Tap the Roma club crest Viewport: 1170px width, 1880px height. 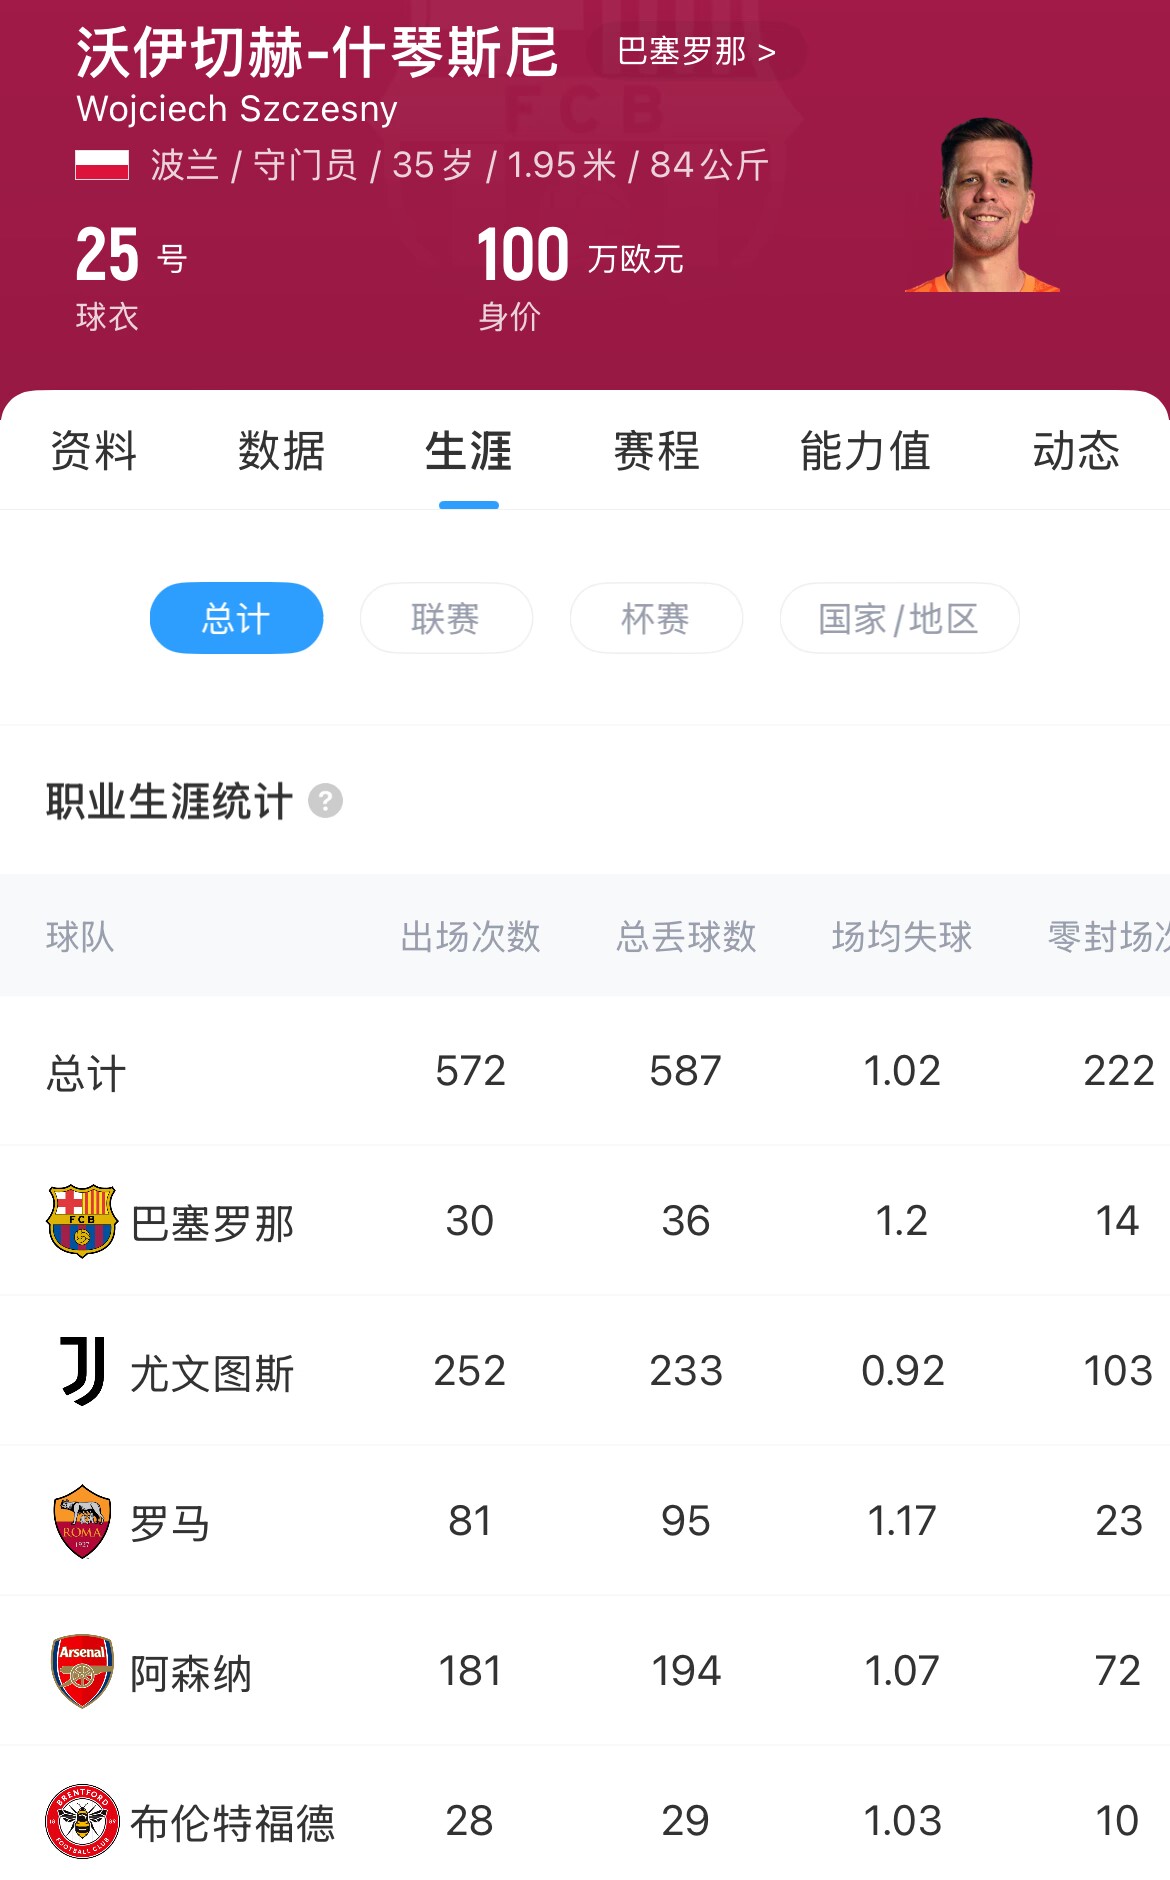coord(82,1520)
